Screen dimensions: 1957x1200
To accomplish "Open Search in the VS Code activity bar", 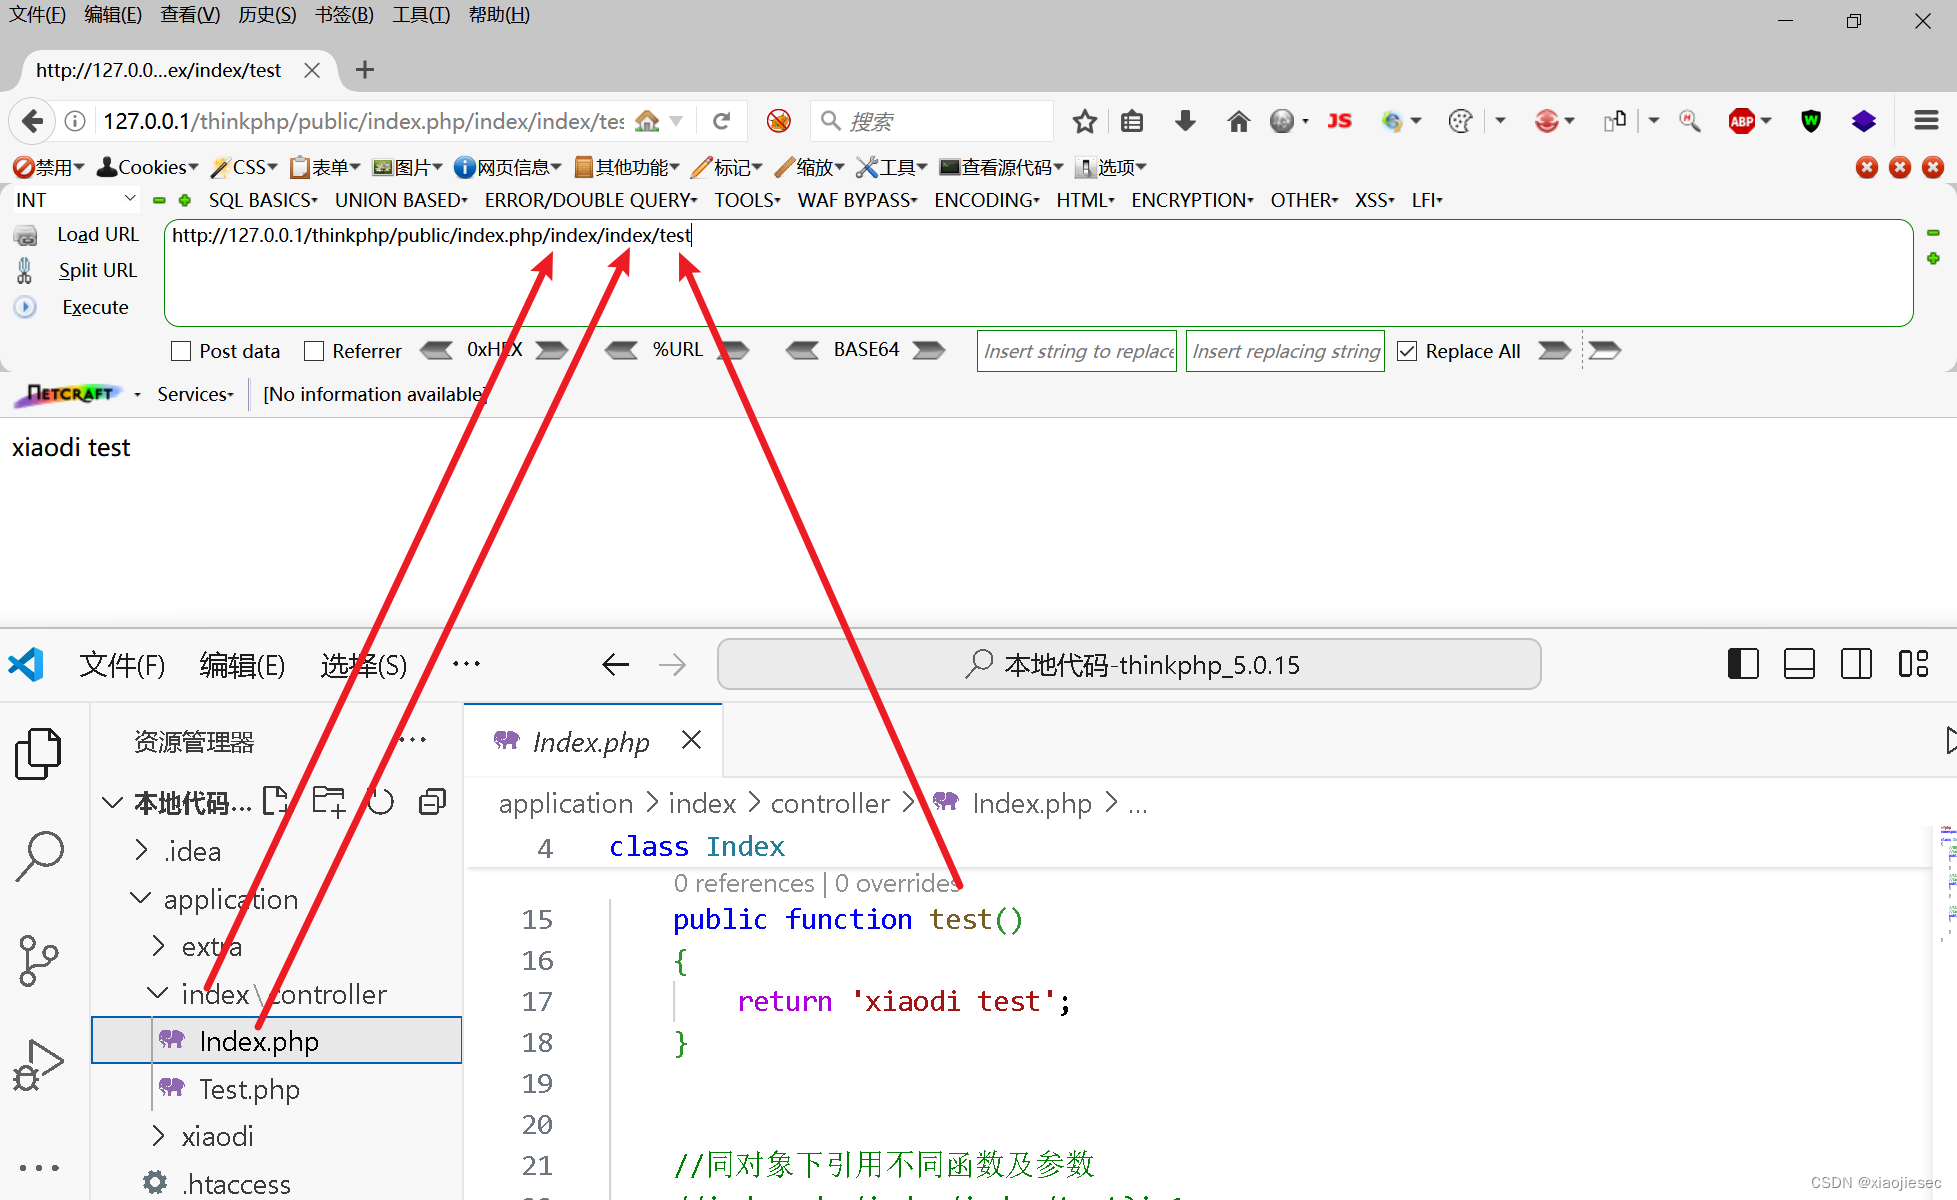I will (40, 855).
